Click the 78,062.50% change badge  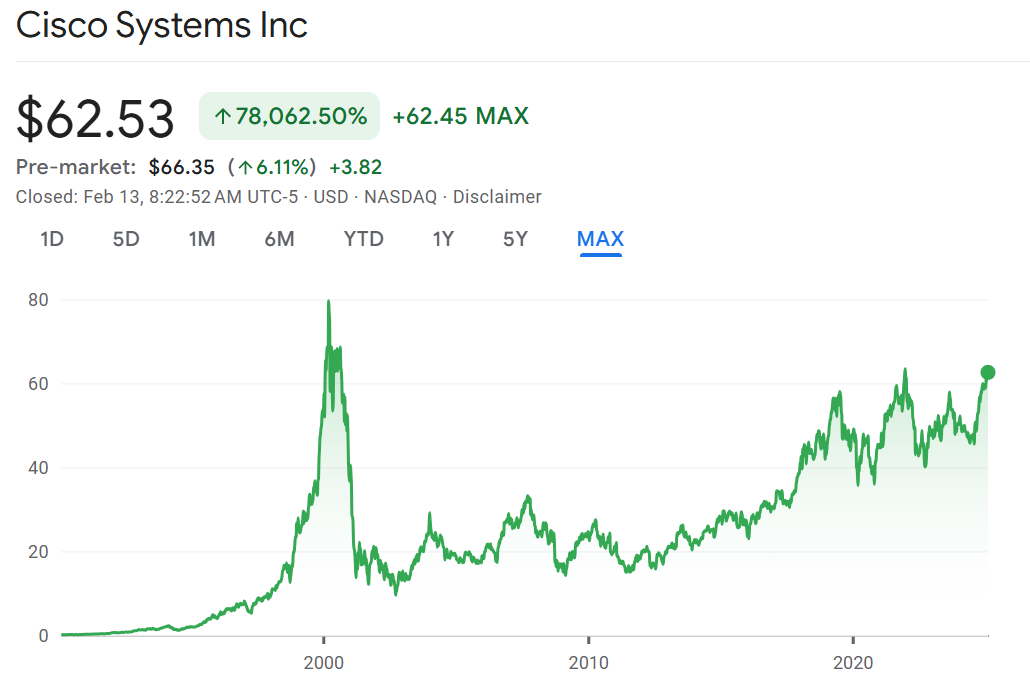290,116
